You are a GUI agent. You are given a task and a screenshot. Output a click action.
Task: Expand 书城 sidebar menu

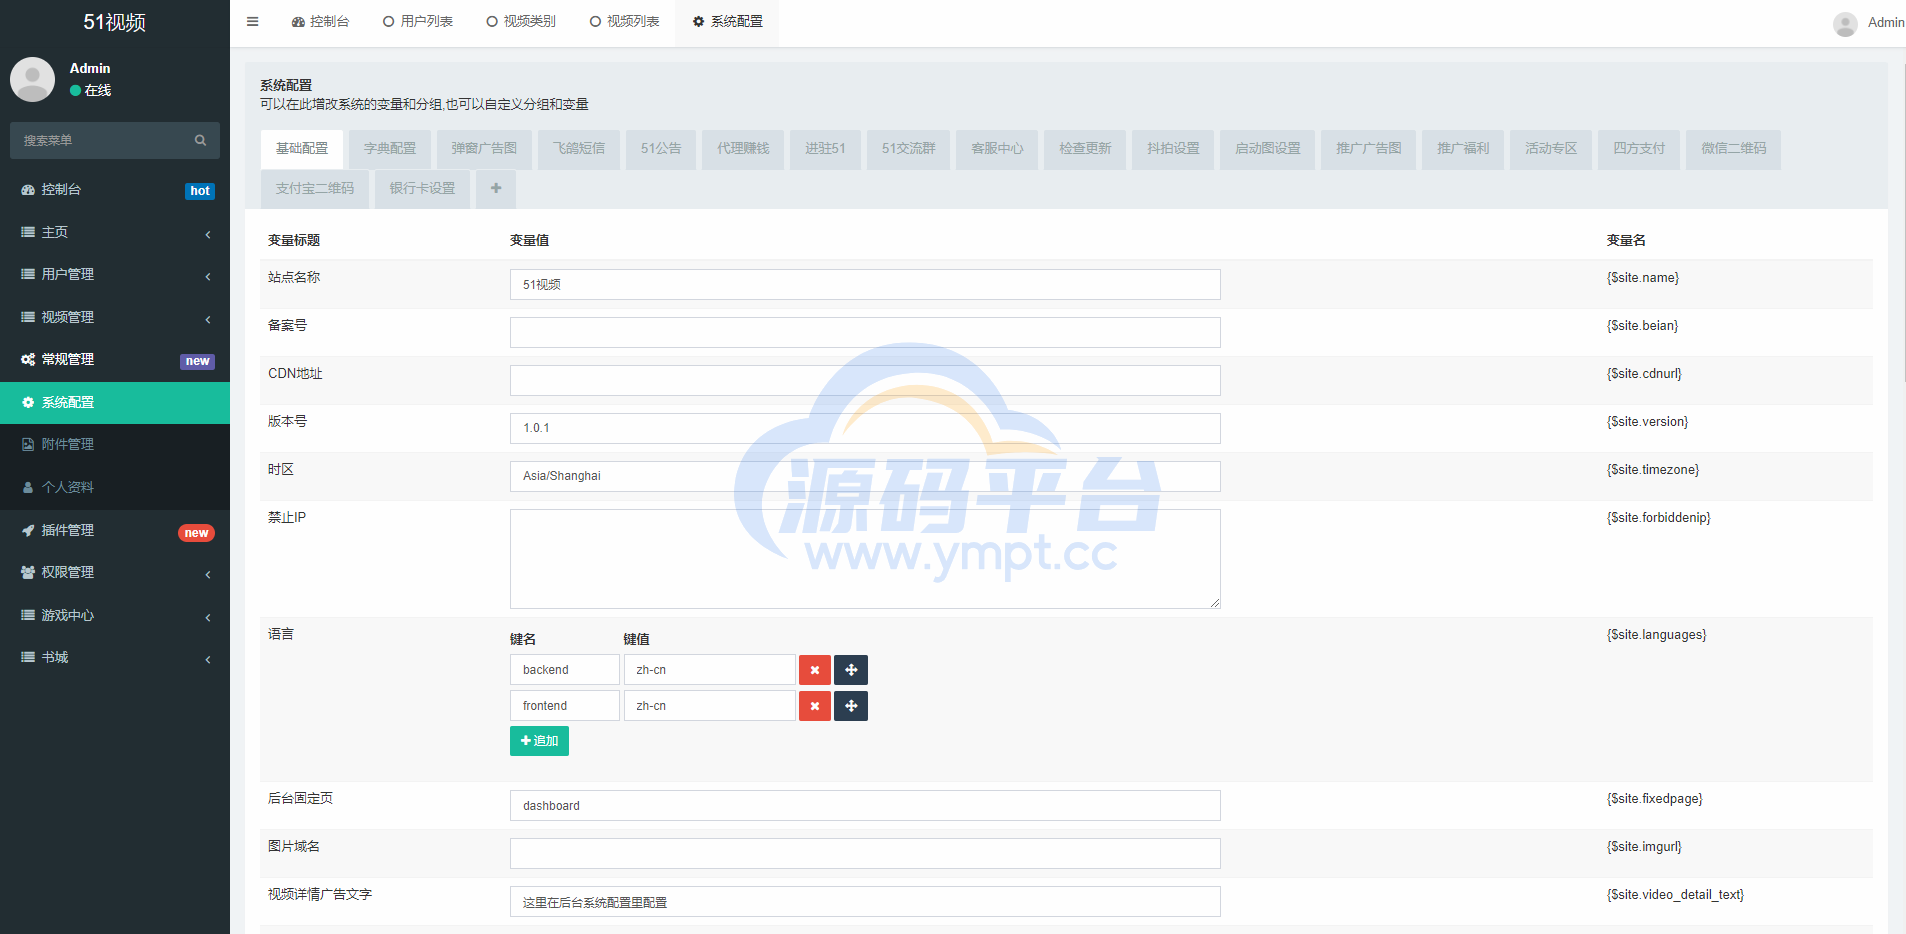(115, 658)
